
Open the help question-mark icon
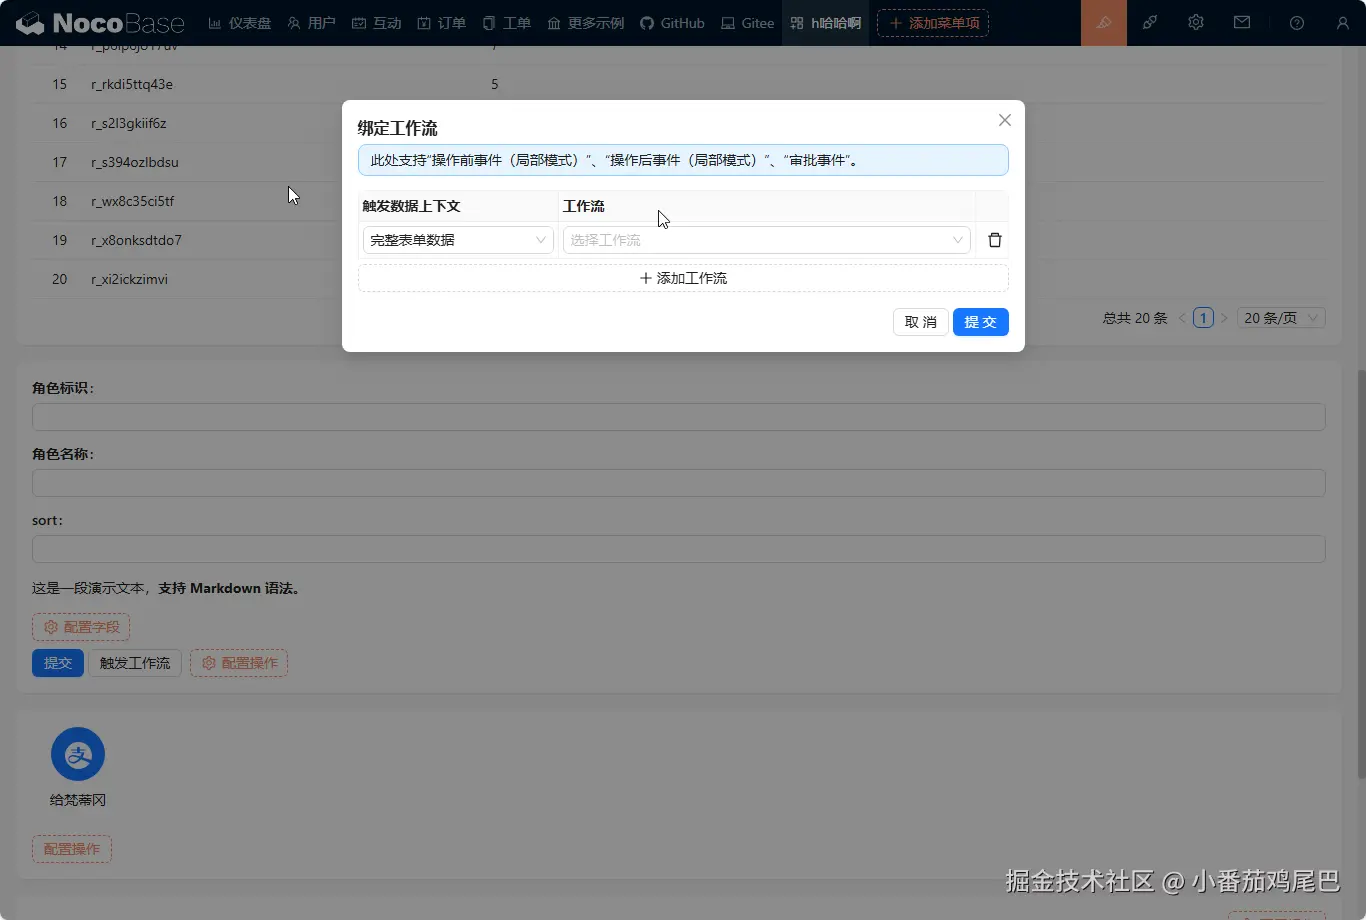[1297, 23]
